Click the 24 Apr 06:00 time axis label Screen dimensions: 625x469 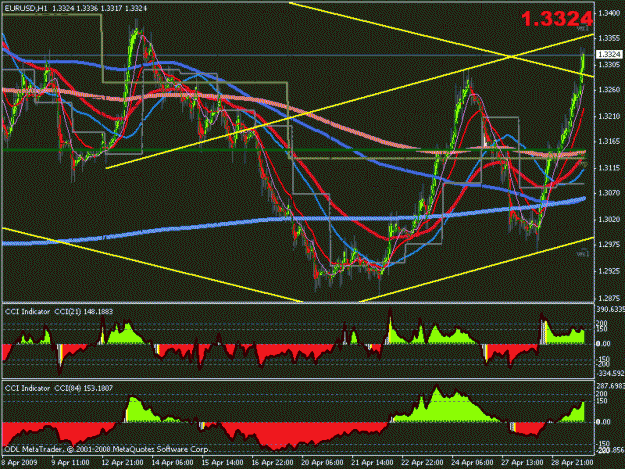[x=472, y=463]
